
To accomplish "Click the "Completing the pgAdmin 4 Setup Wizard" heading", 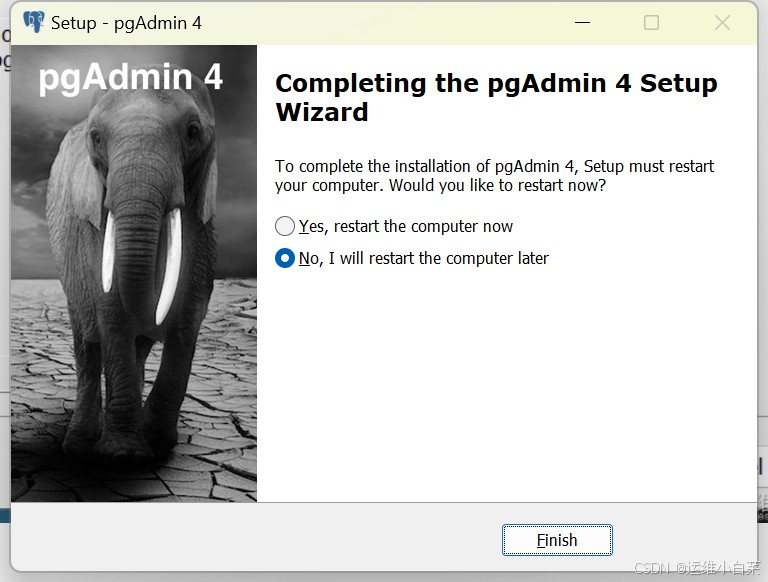I will [x=496, y=97].
